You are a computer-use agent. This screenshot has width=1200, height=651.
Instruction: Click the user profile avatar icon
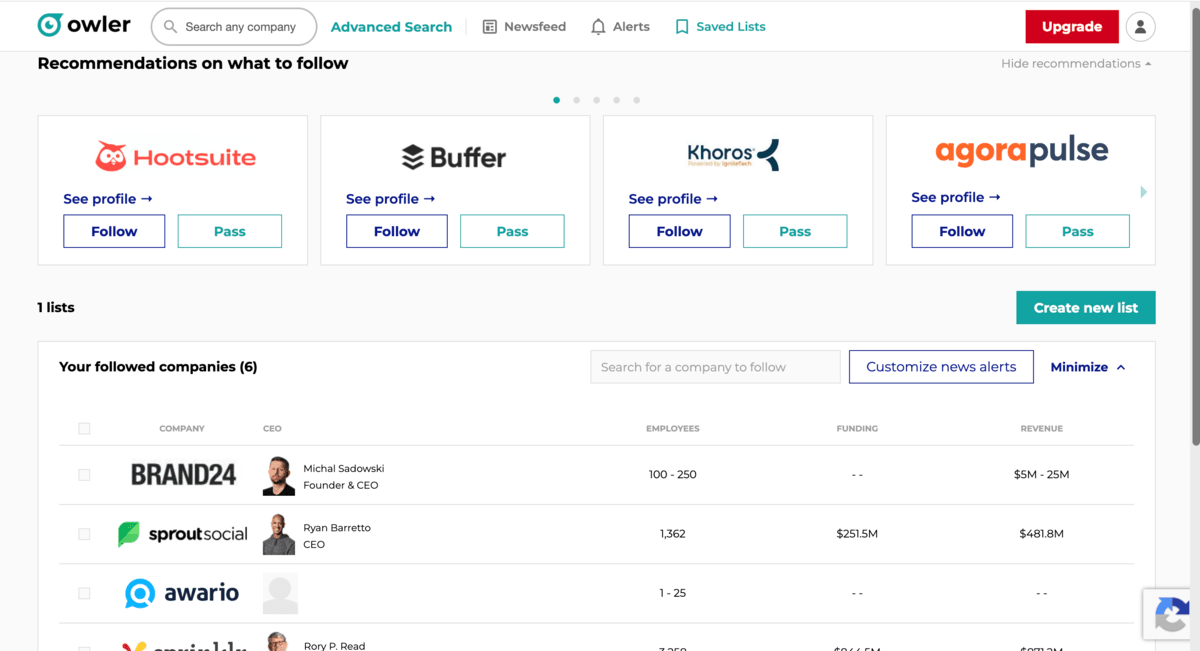coord(1140,27)
